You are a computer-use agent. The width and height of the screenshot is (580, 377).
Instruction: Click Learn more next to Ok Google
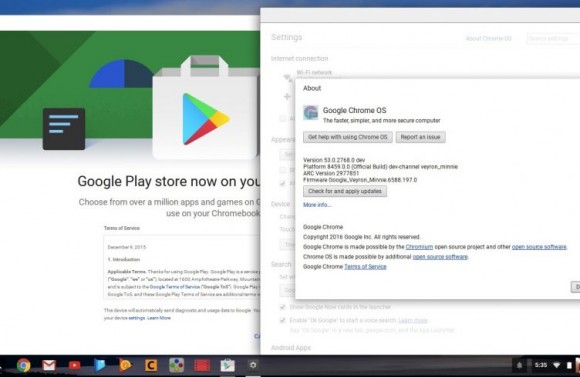click(x=413, y=320)
